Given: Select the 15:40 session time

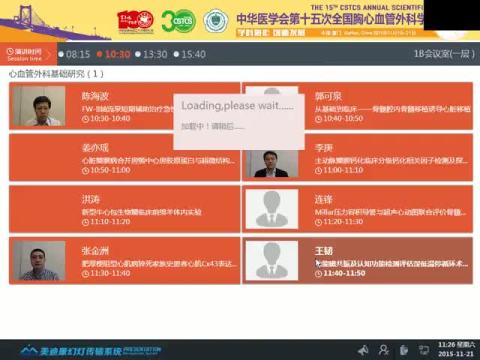Looking at the screenshot, I should 193,54.
